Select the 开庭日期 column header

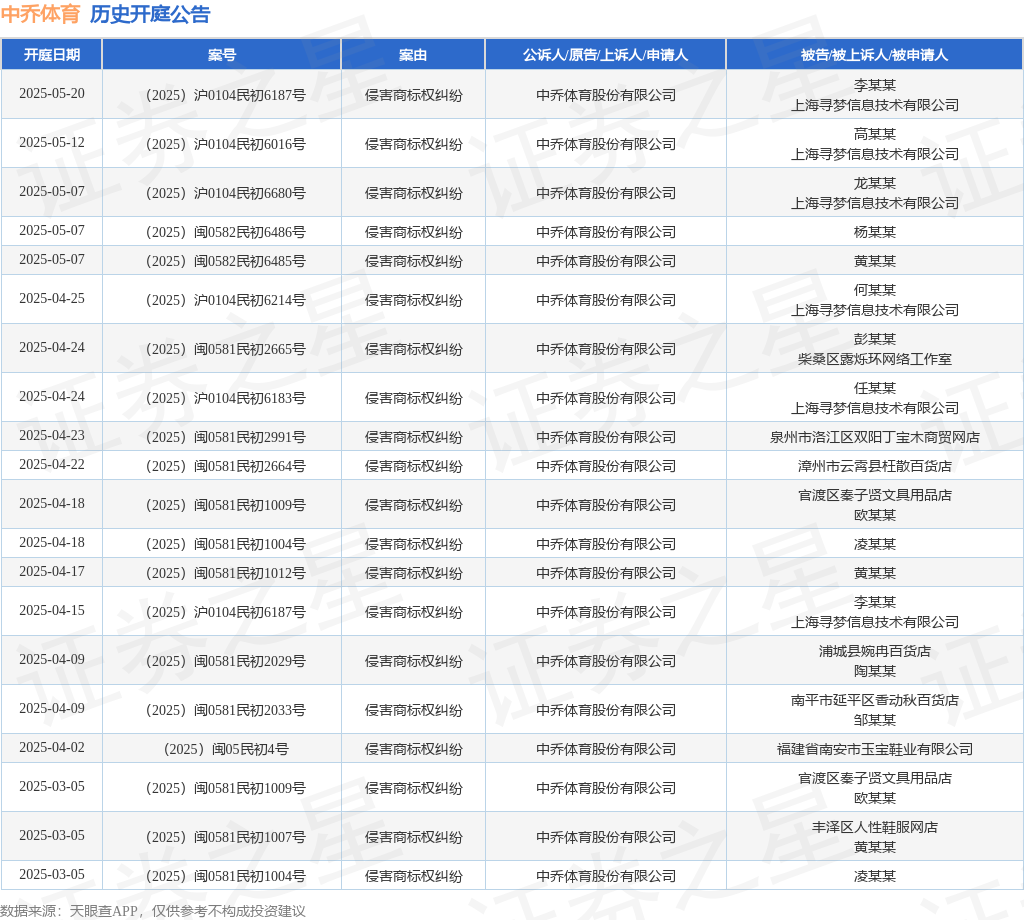[x=52, y=55]
